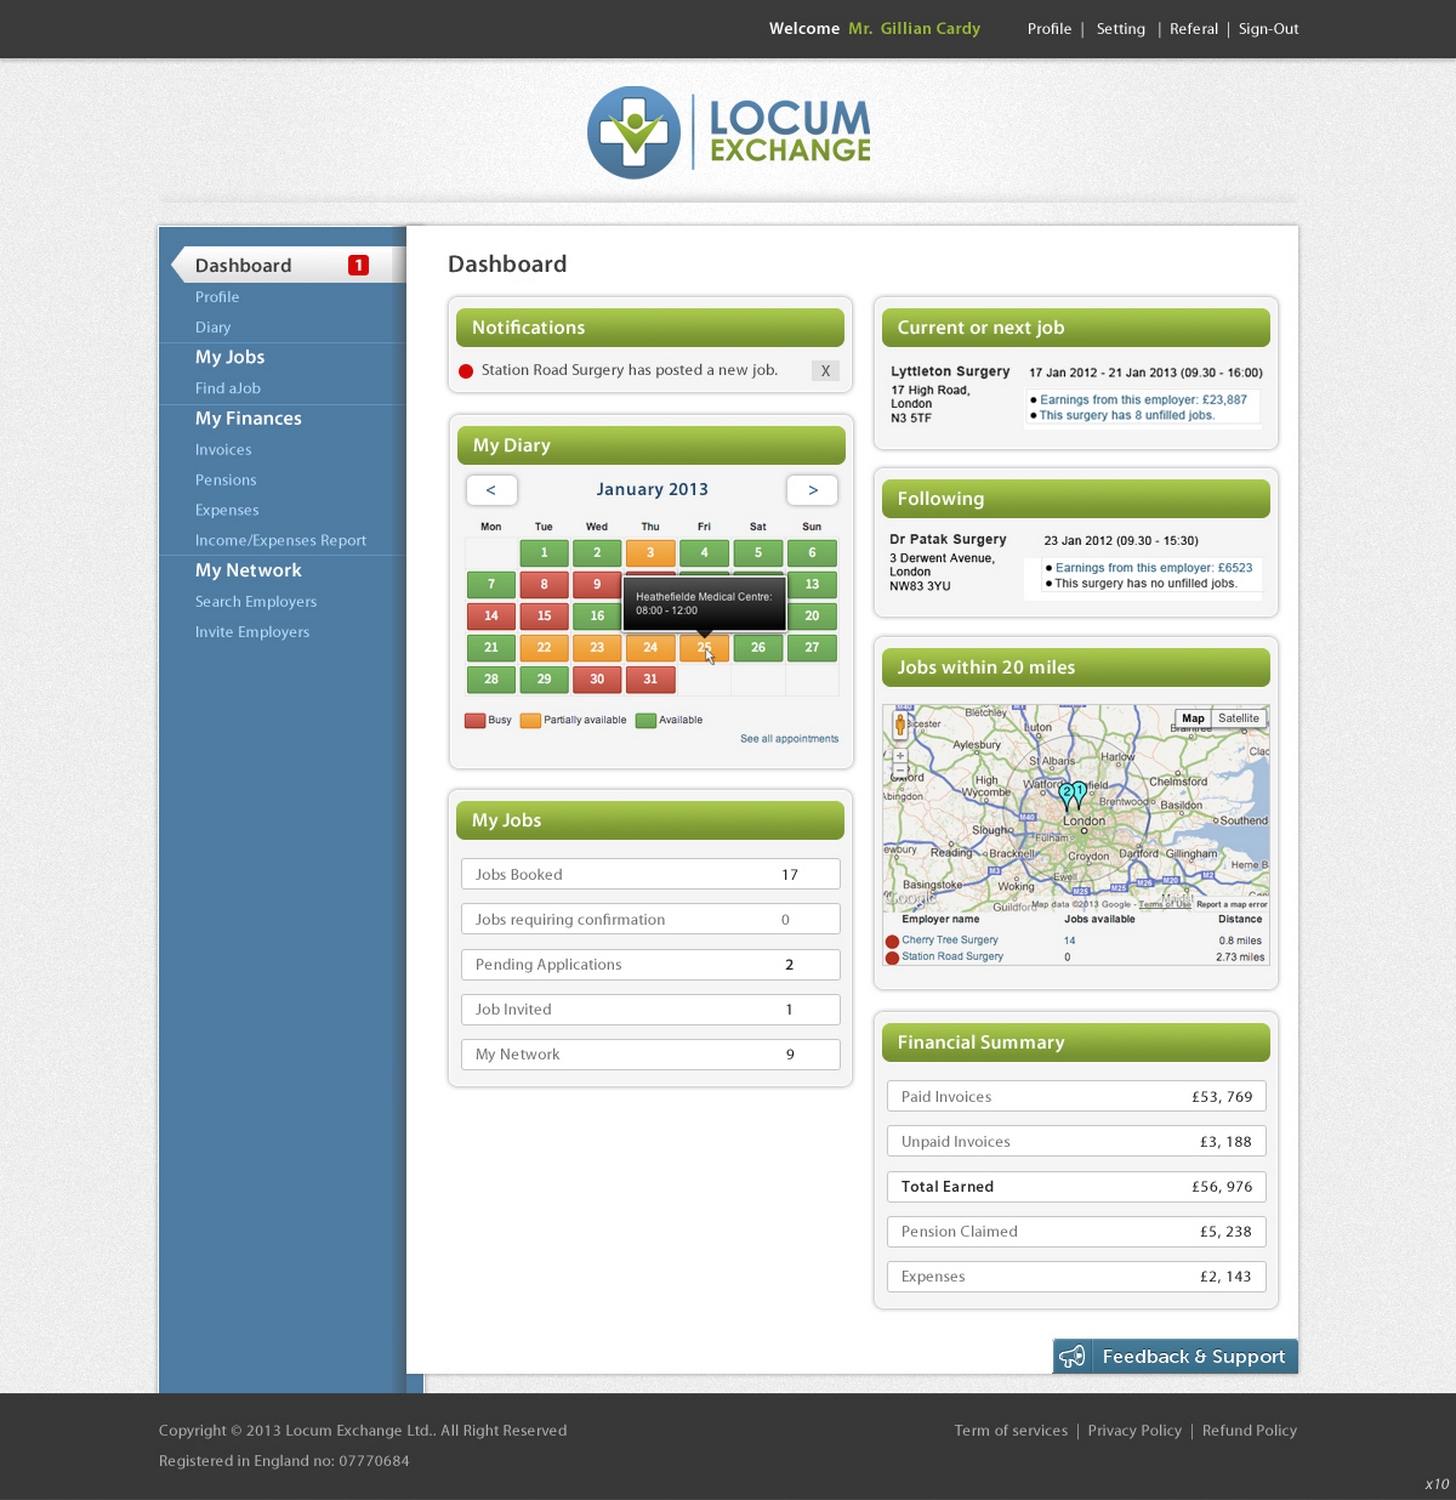This screenshot has height=1500, width=1456.
Task: Click Cherry Tree Surgery employer link
Action: tap(949, 940)
